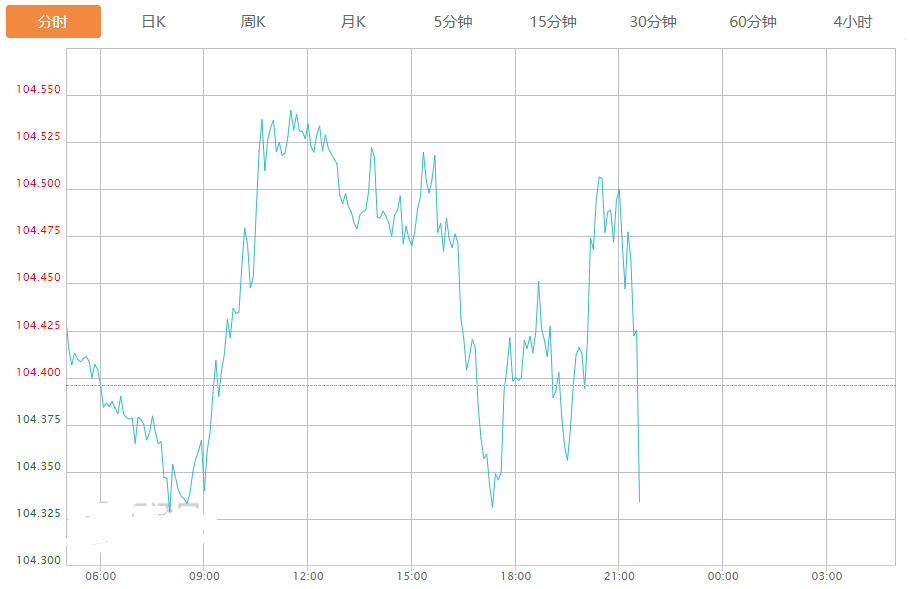Select the 03:00 time axis label
The height and width of the screenshot is (589, 911).
pyautogui.click(x=827, y=576)
